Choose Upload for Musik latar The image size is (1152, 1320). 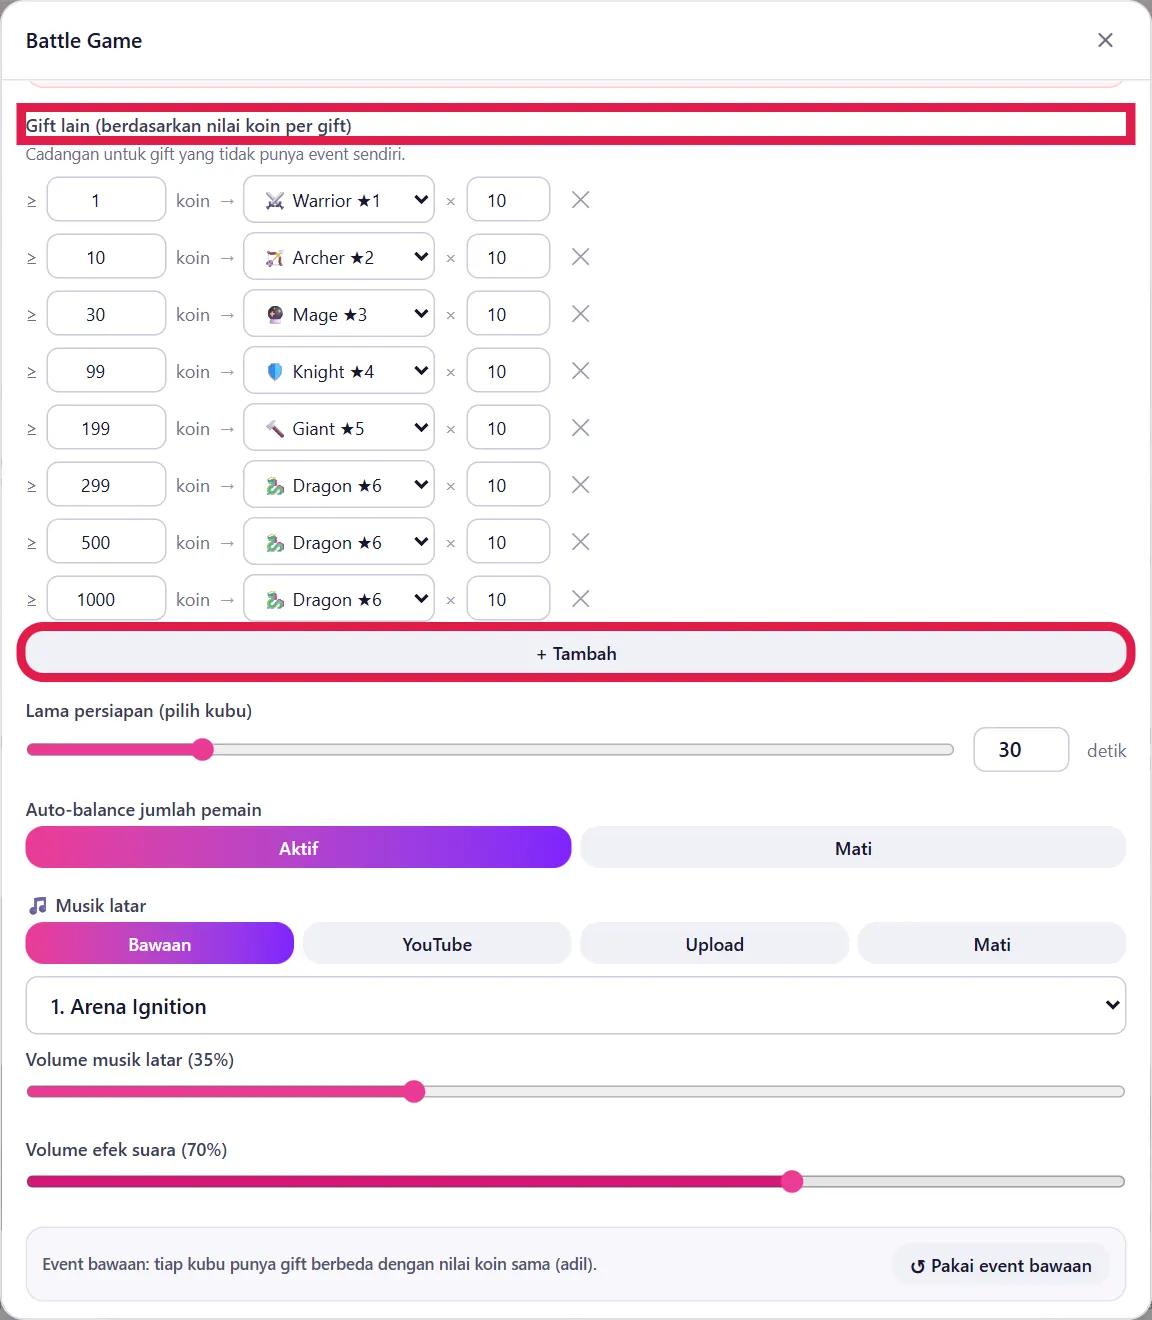[x=715, y=944]
